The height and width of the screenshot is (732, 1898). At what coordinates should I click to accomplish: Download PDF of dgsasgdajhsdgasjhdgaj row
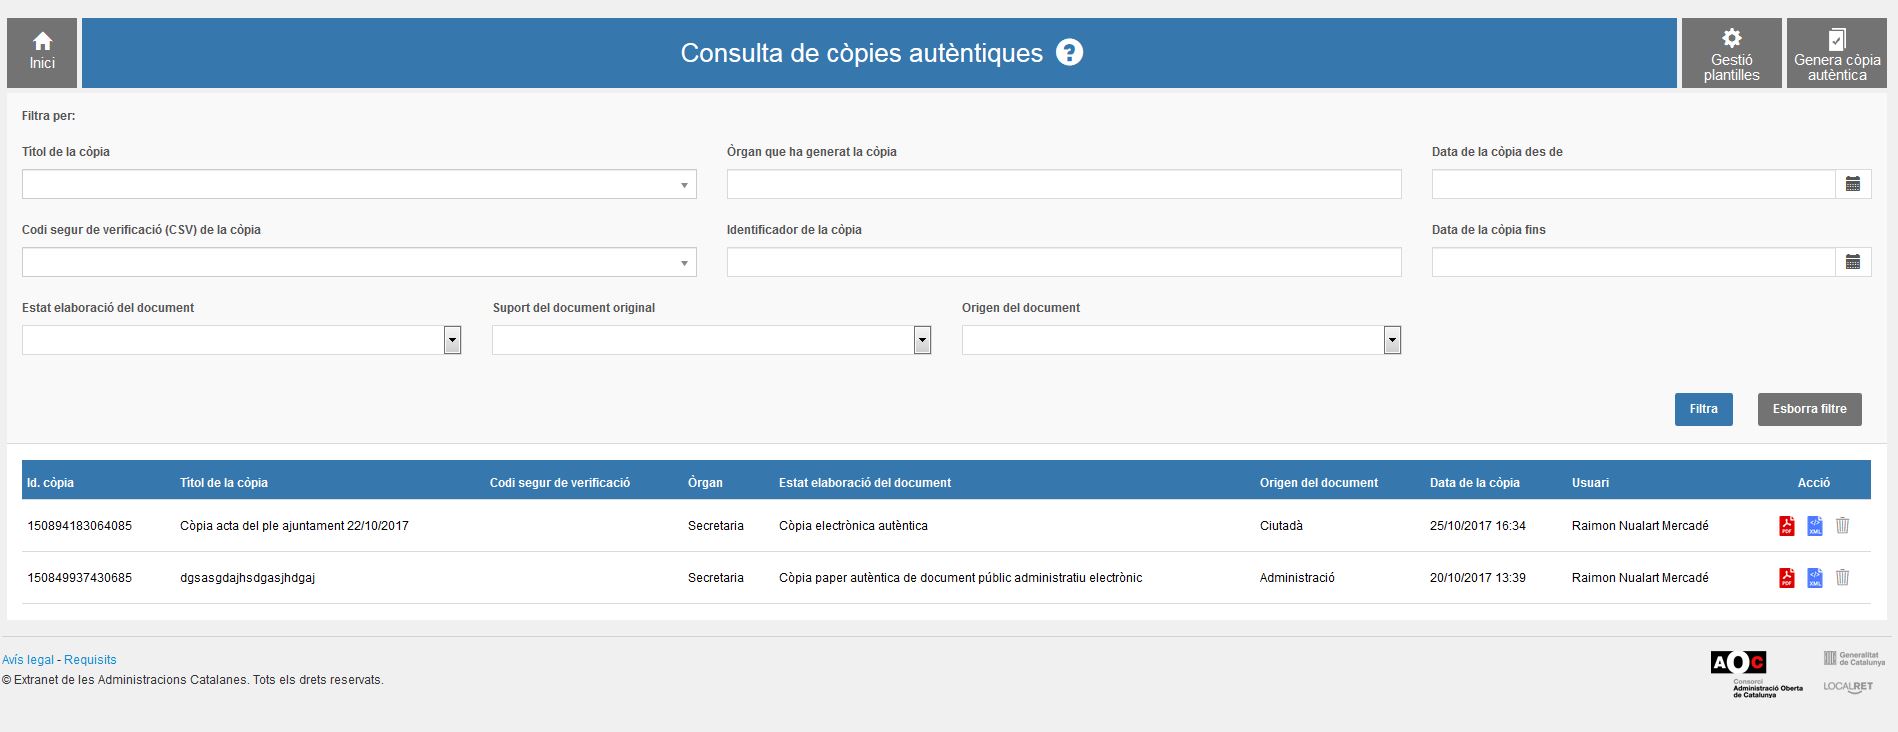click(1786, 578)
